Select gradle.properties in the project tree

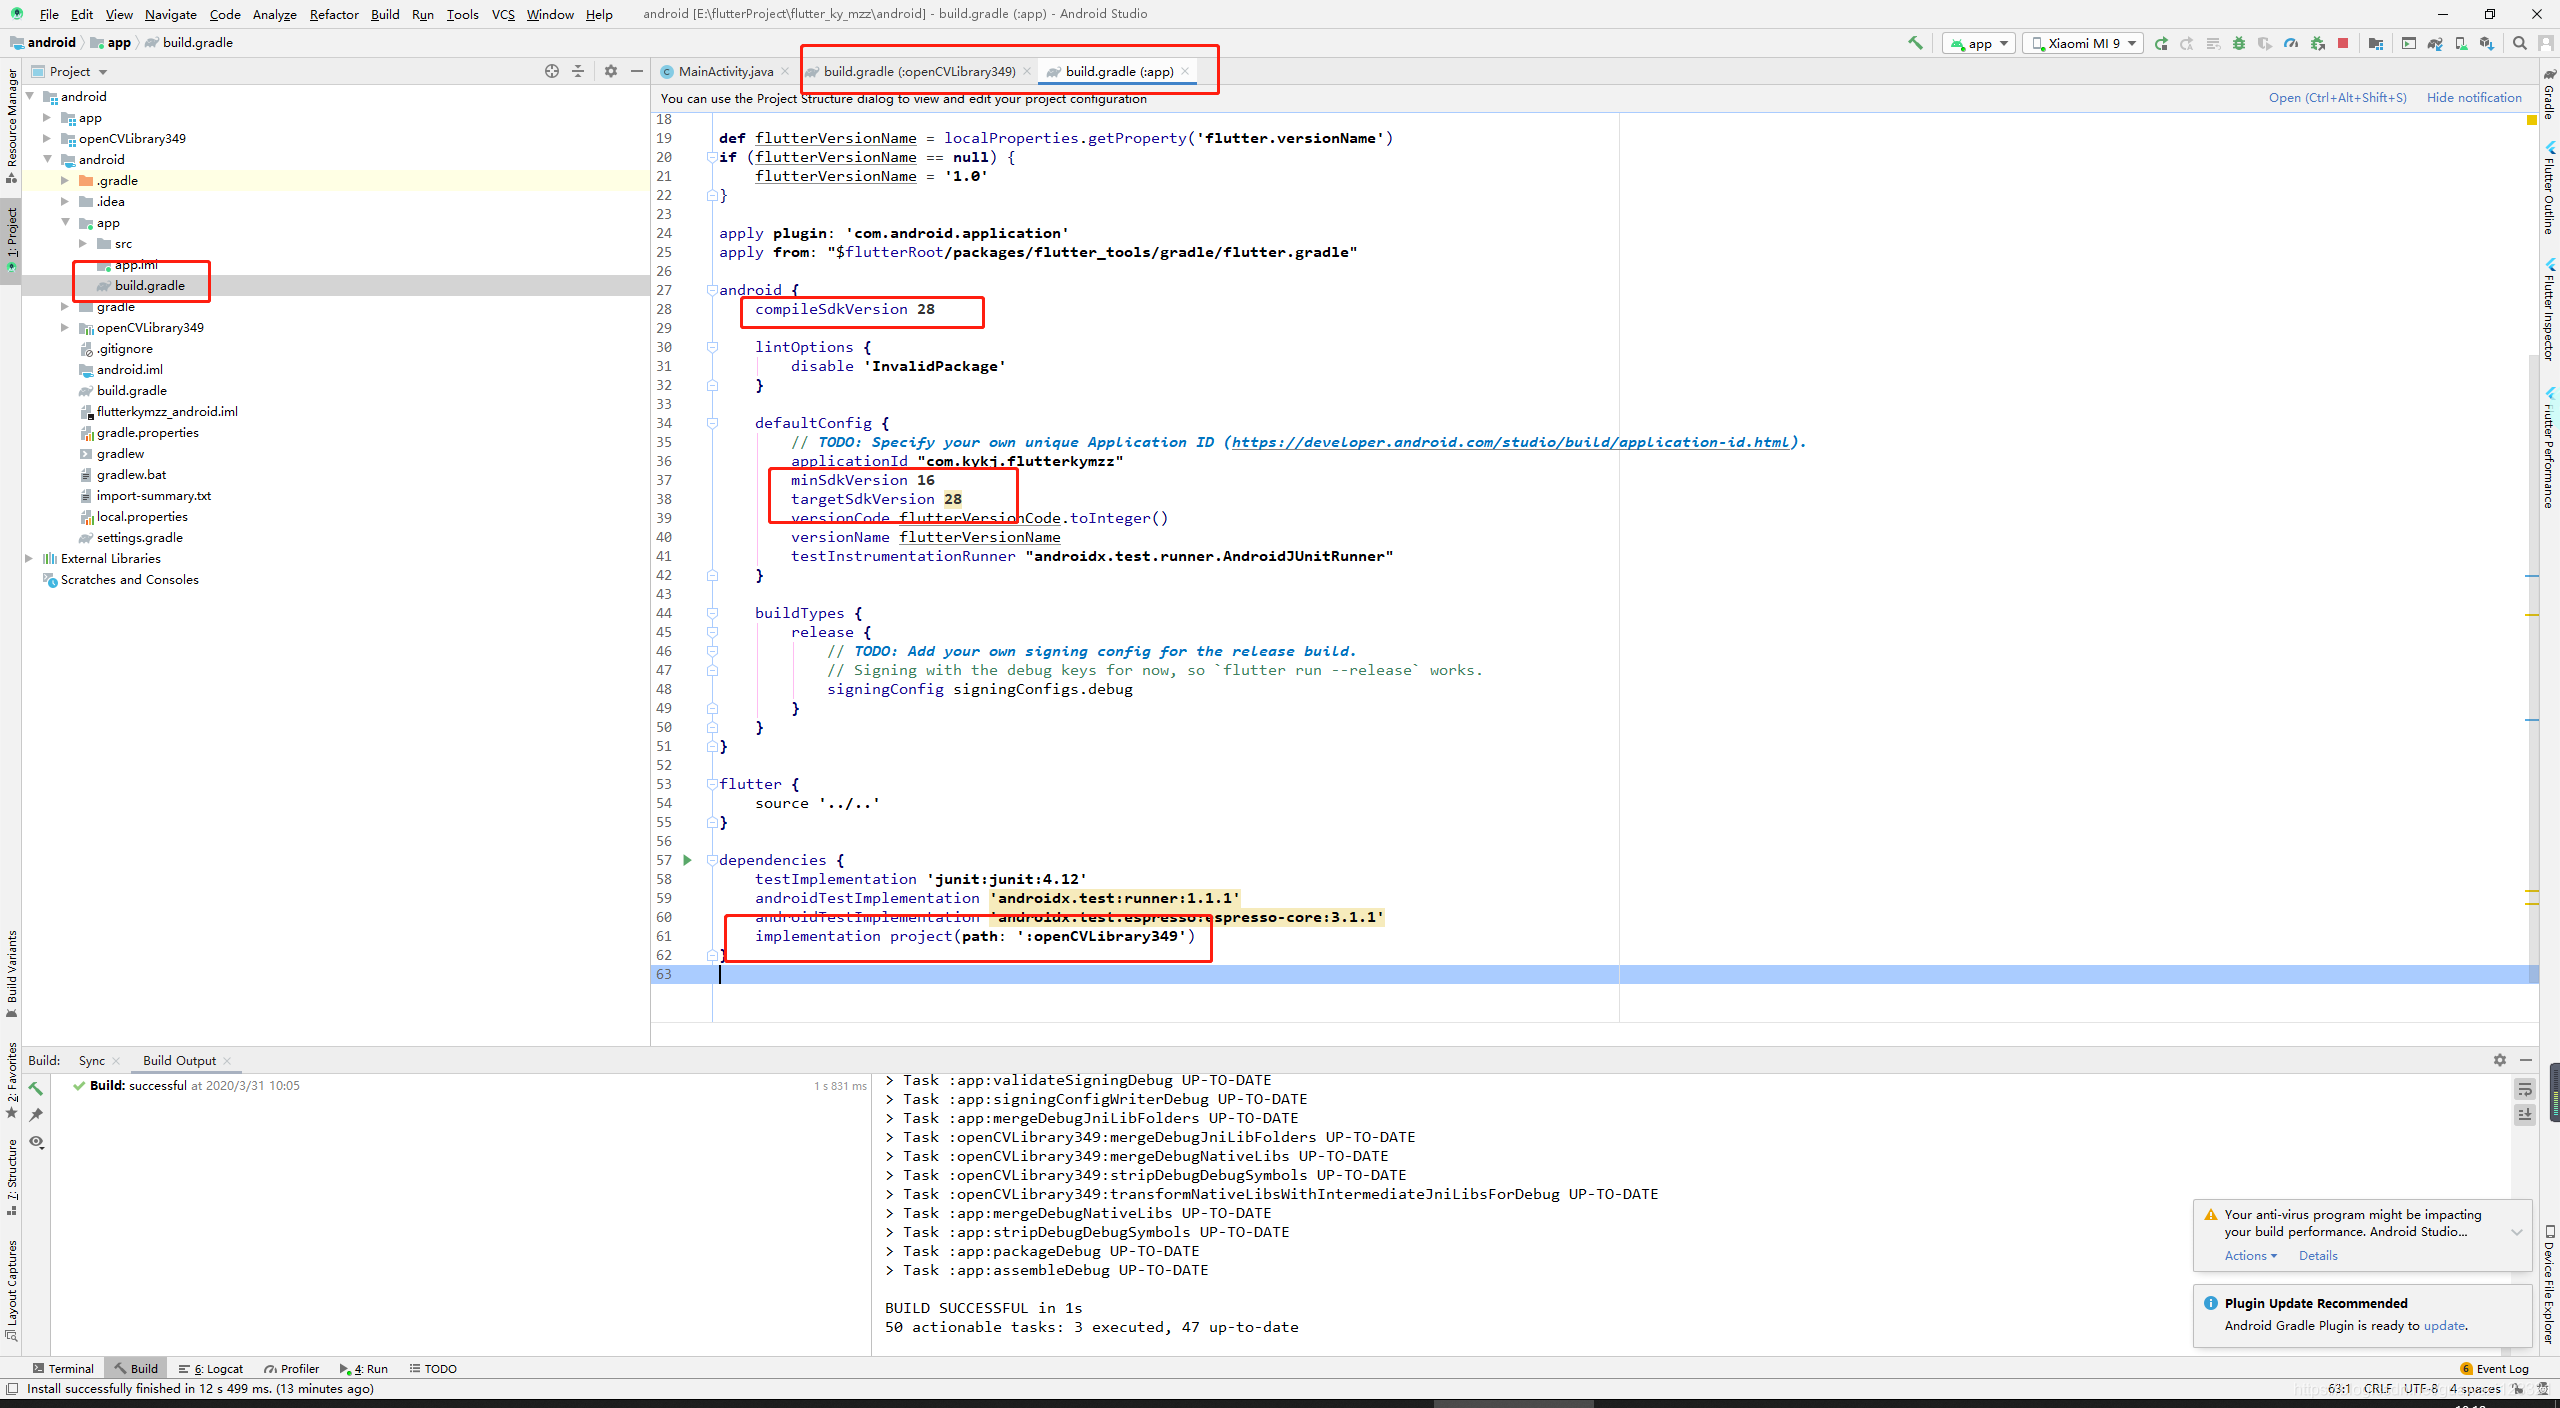147,432
